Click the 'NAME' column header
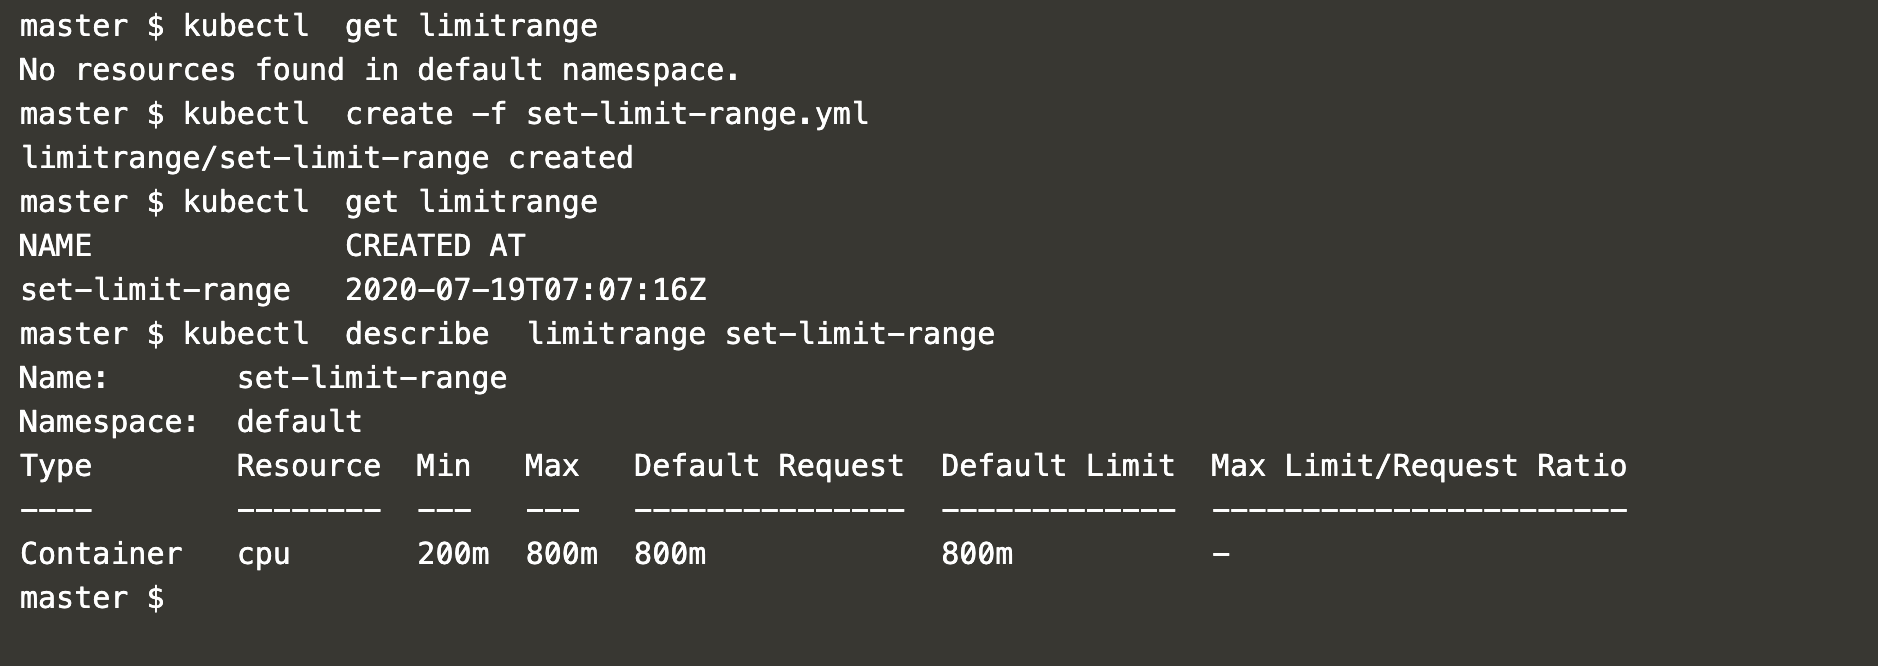 pos(56,245)
